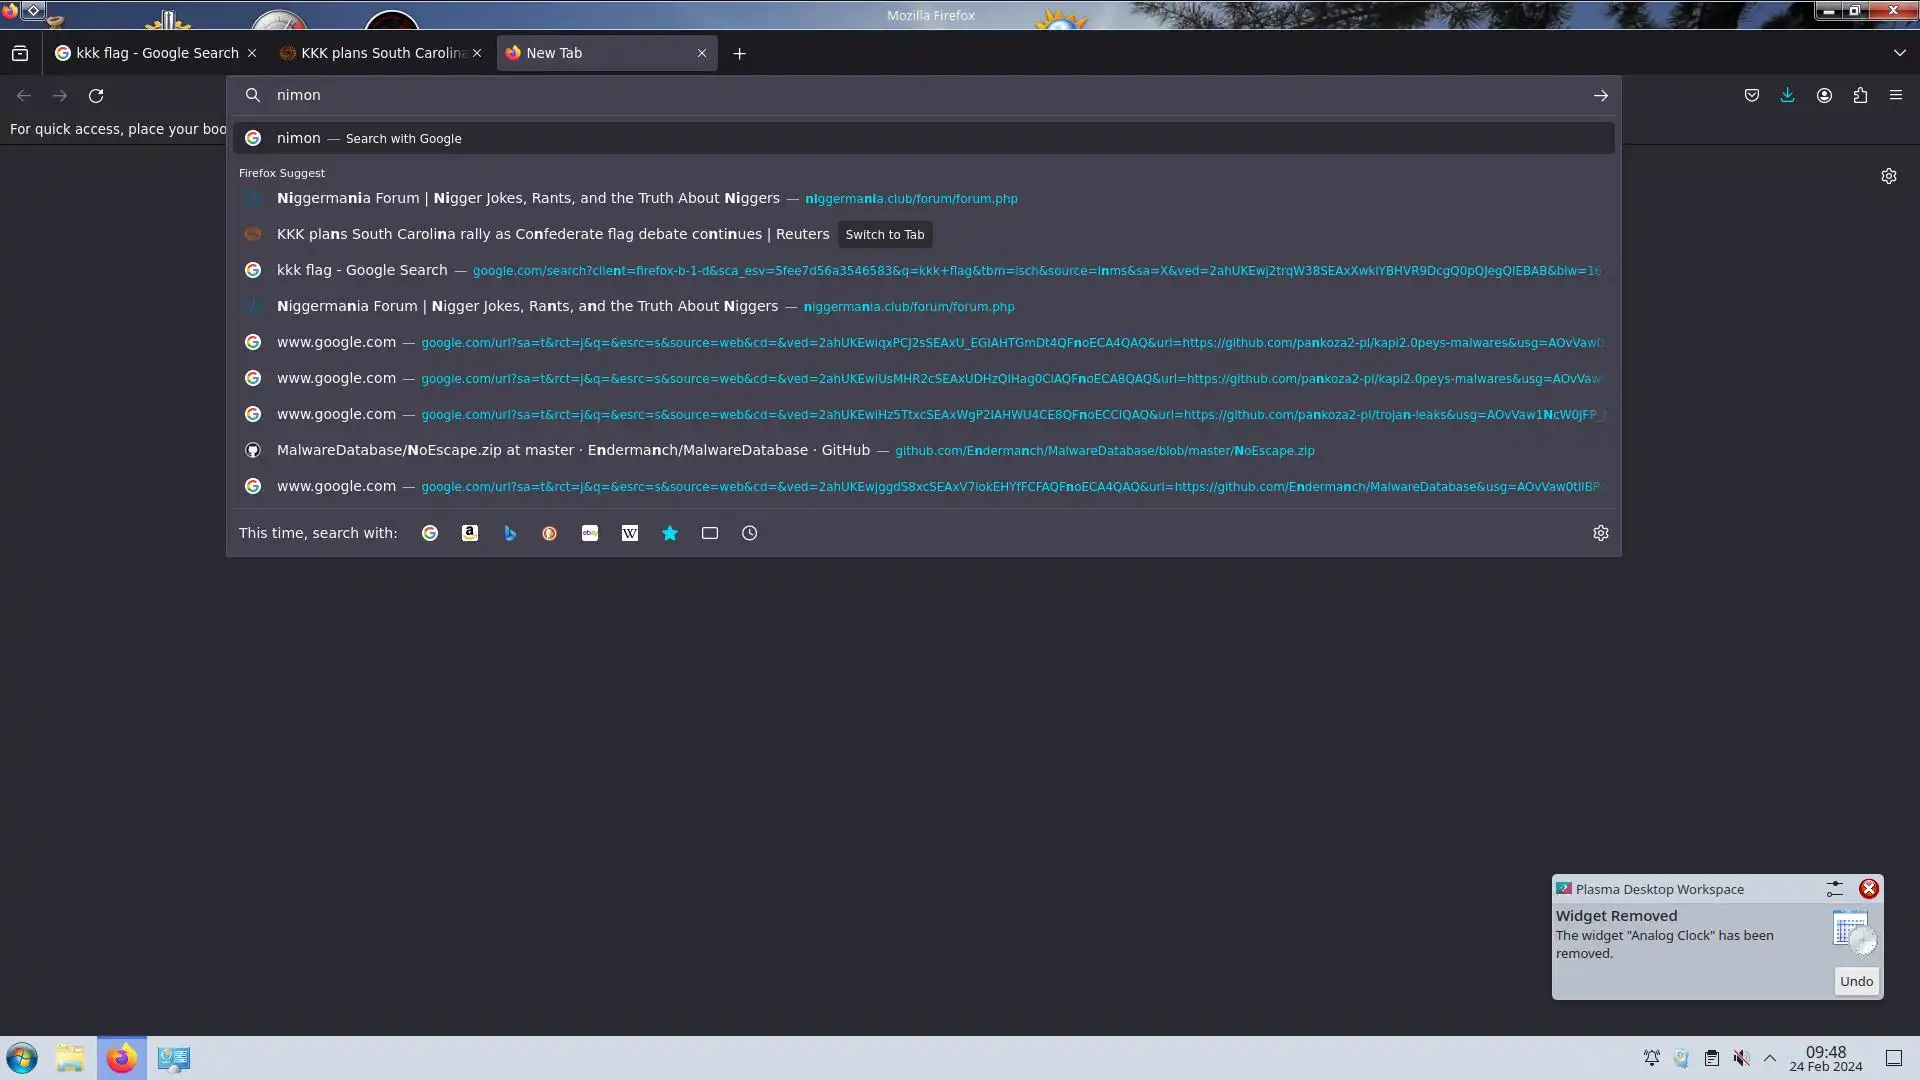
Task: Search in Bookmarks star icon
Action: 670,533
